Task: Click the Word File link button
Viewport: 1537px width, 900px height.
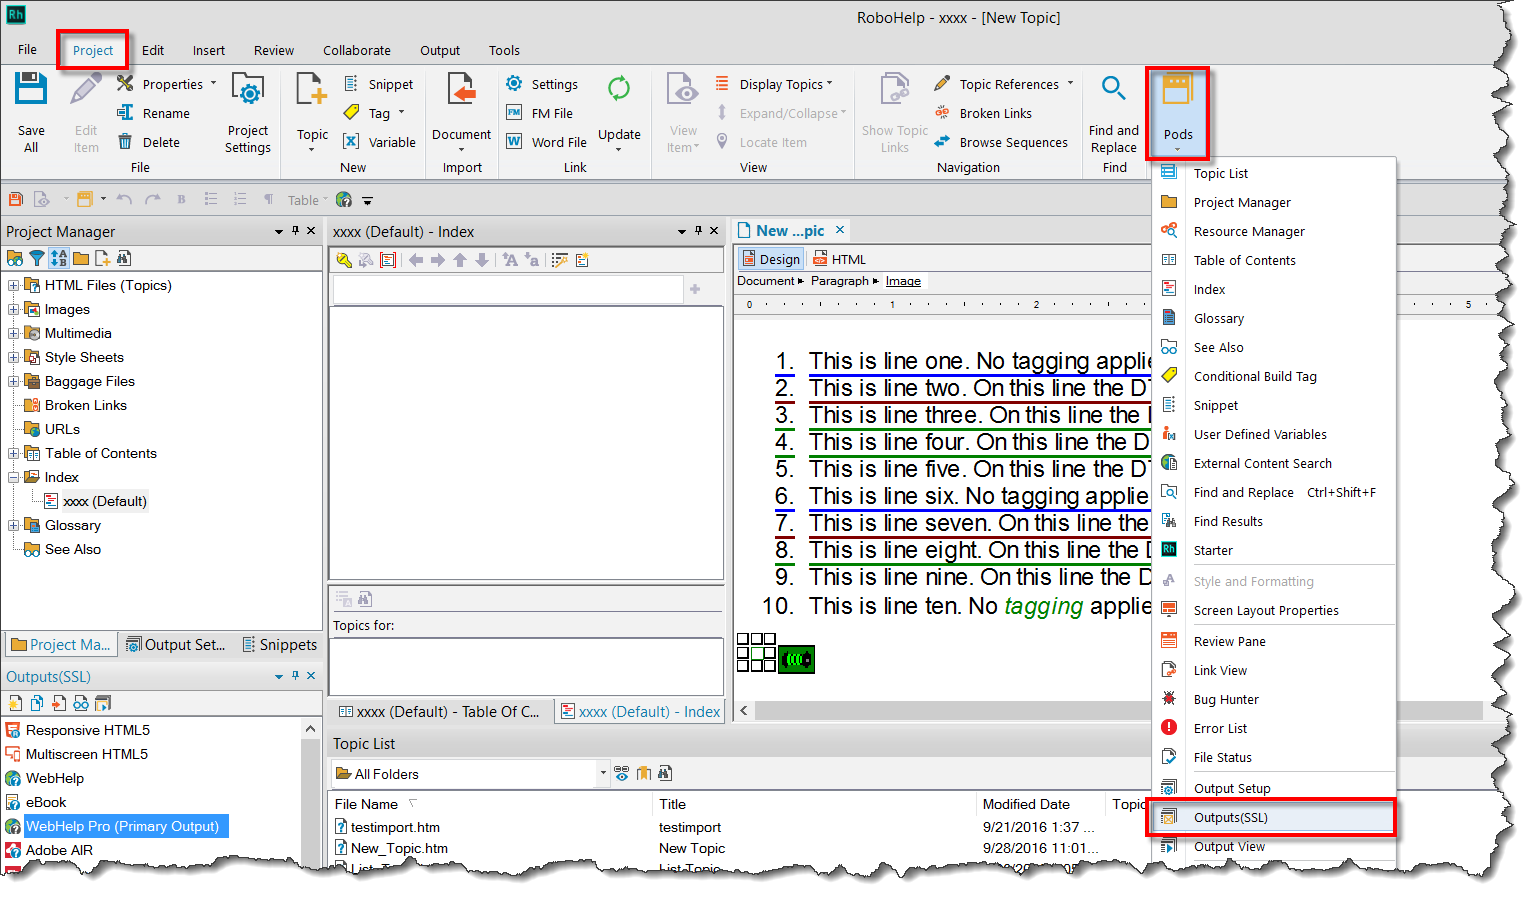Action: coord(547,142)
